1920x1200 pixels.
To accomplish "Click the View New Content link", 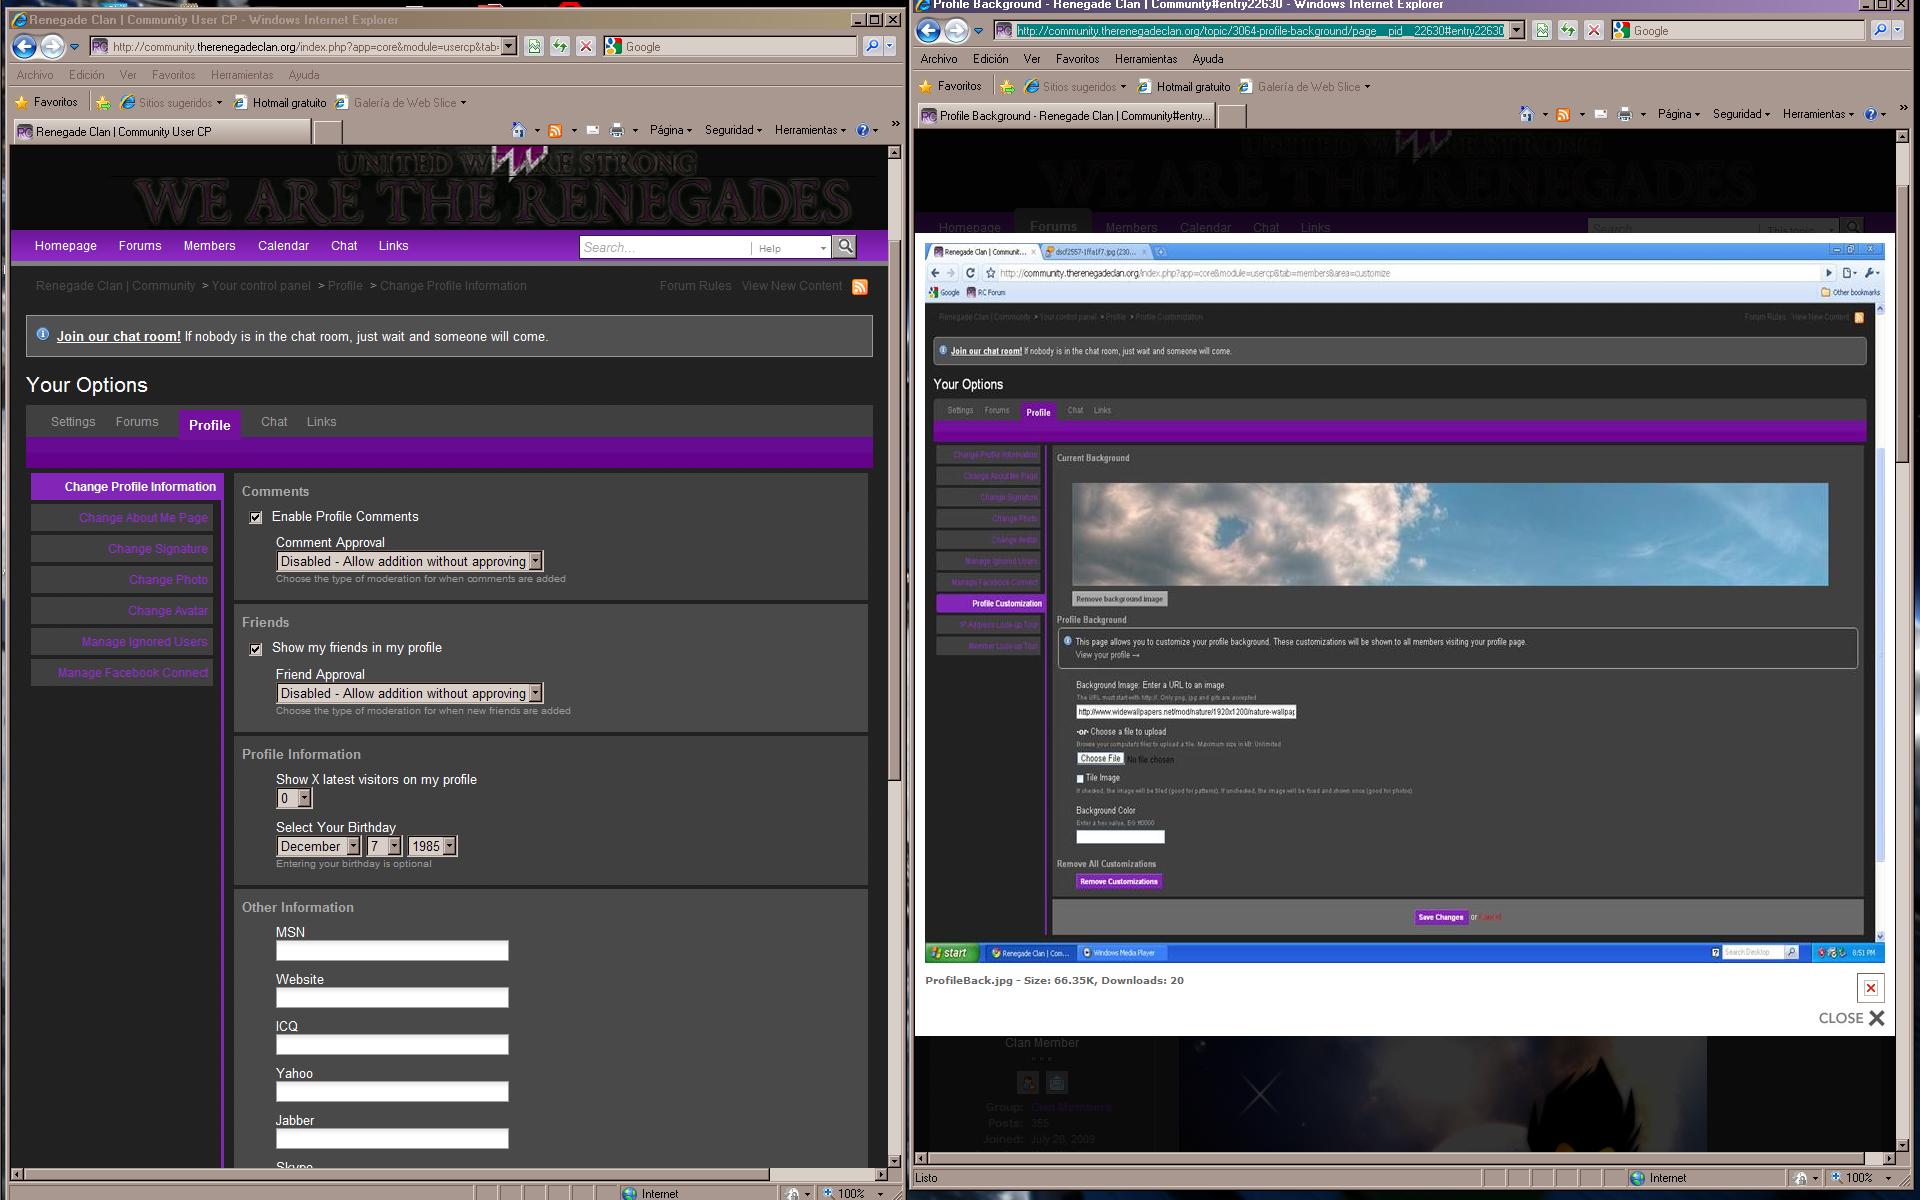I will click(x=791, y=286).
